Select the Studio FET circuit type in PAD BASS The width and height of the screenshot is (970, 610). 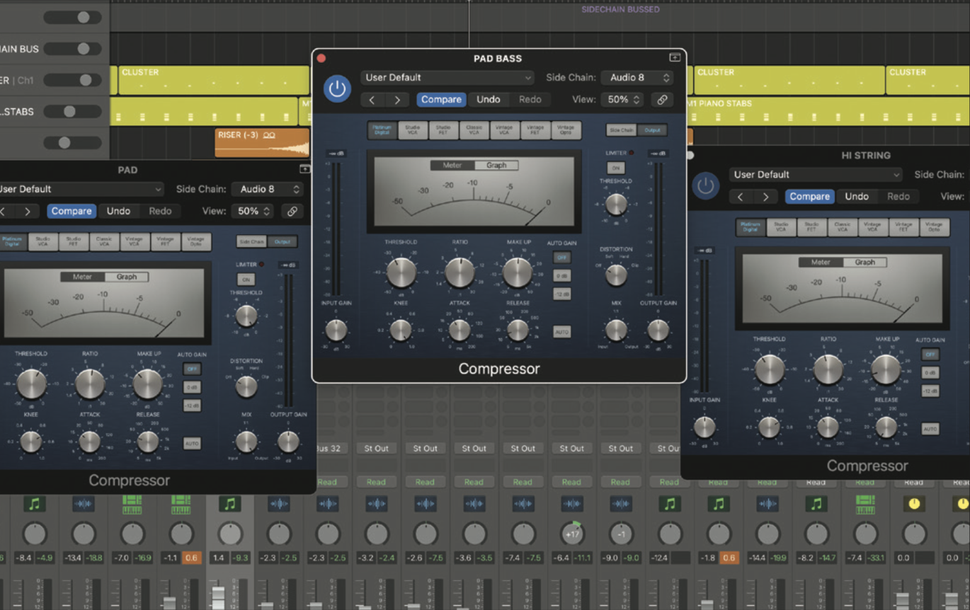443,130
